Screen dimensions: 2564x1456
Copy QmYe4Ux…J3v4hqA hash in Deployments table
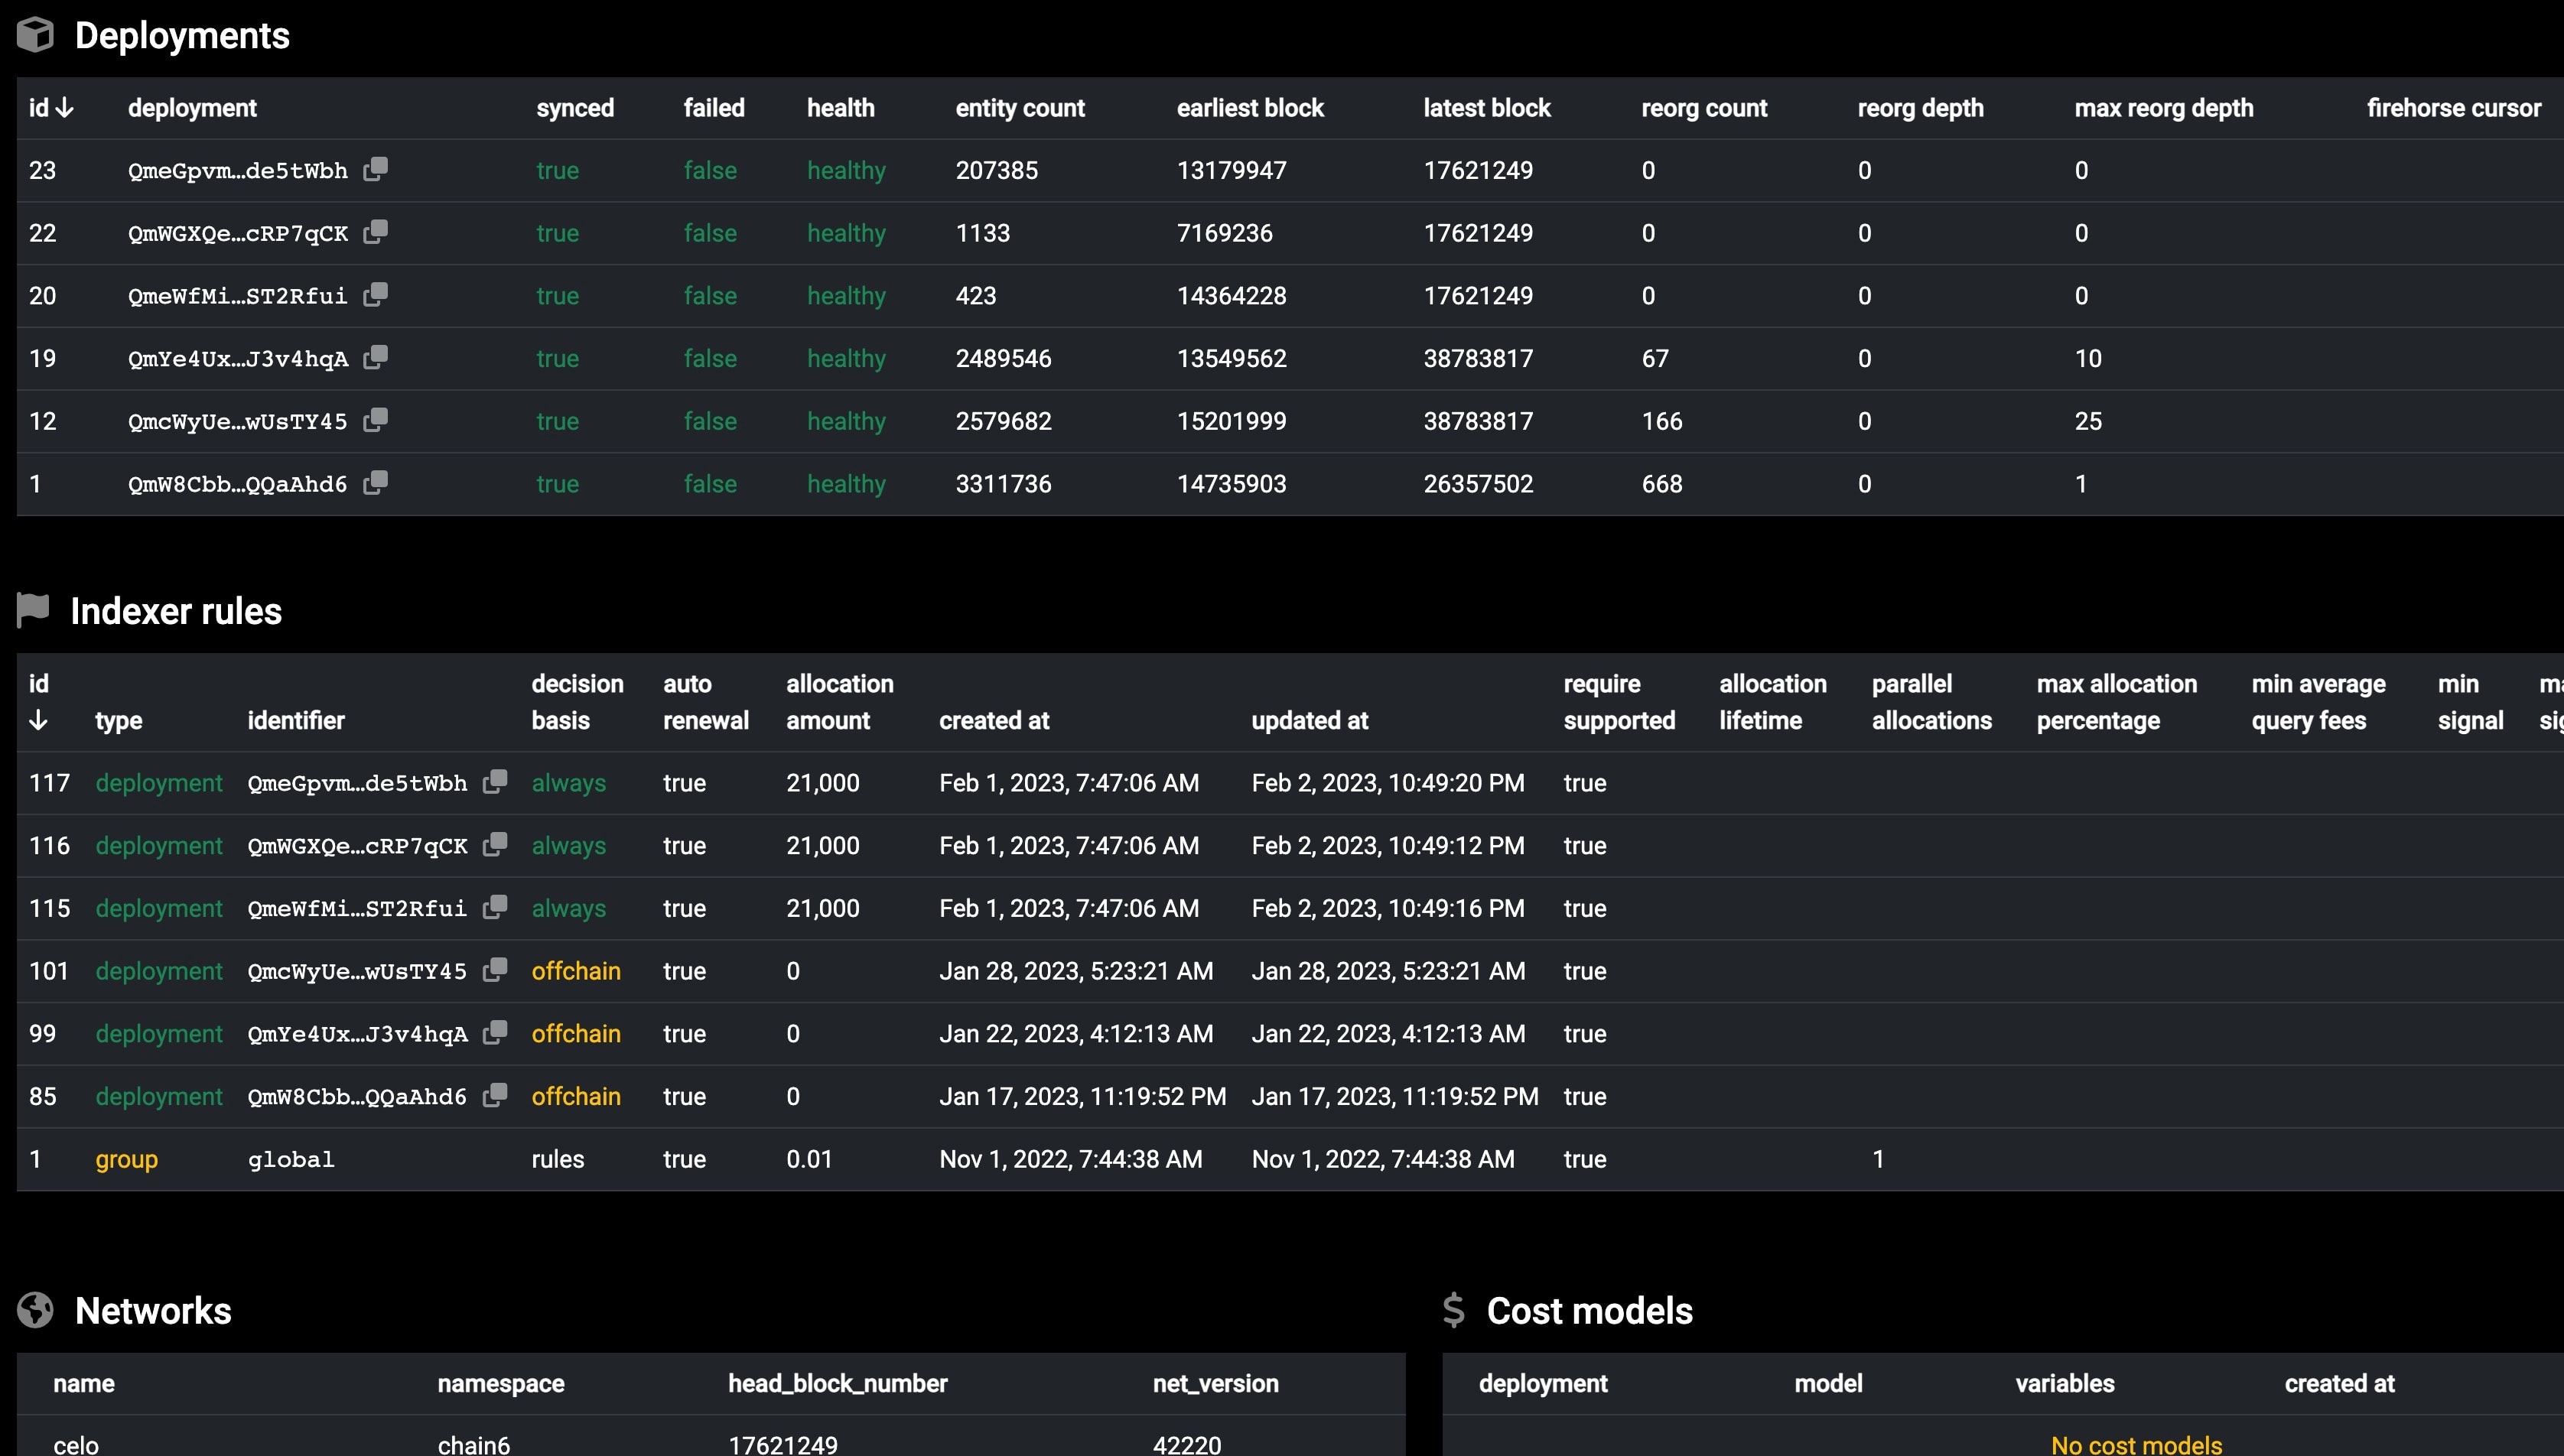pyautogui.click(x=375, y=357)
